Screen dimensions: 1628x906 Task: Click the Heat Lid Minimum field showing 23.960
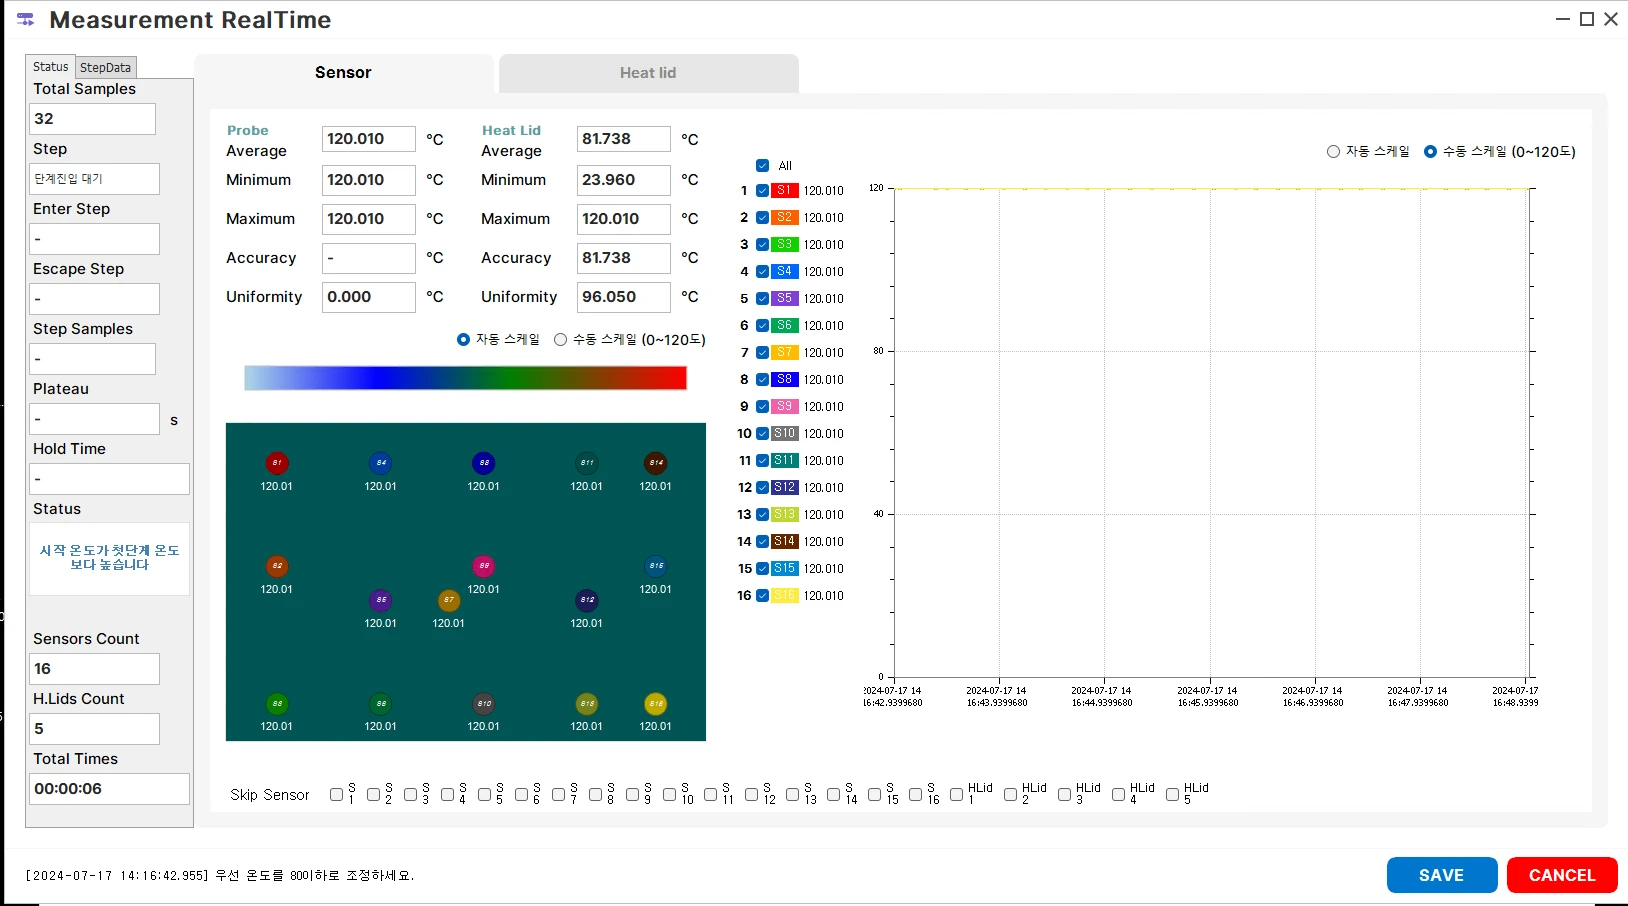pyautogui.click(x=623, y=180)
